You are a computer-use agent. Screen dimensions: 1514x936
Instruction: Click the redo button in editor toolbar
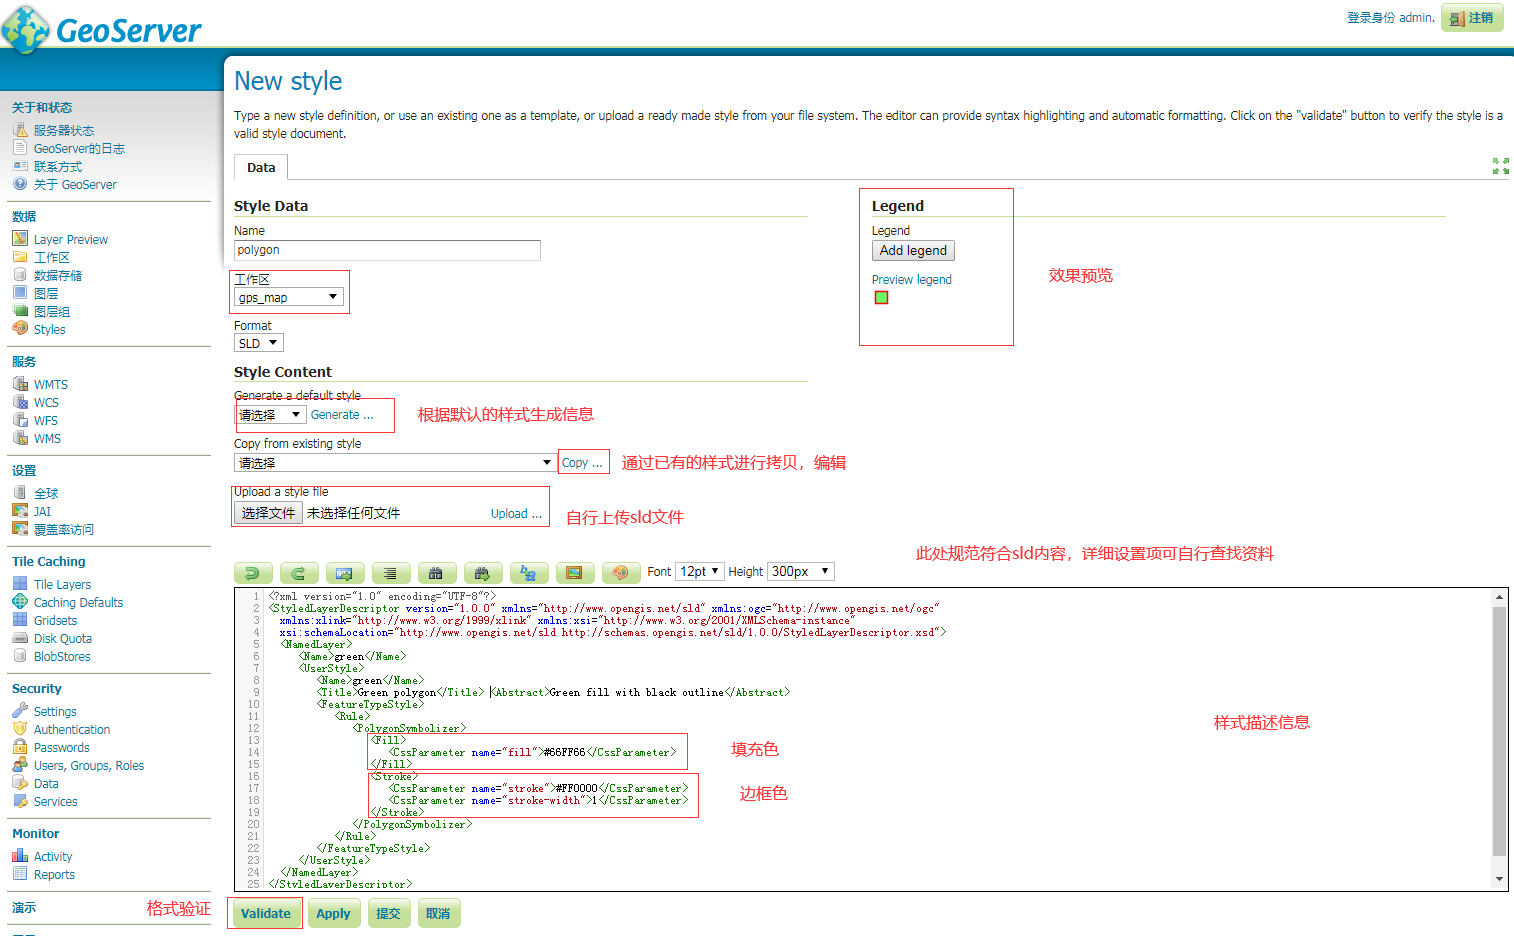(298, 573)
